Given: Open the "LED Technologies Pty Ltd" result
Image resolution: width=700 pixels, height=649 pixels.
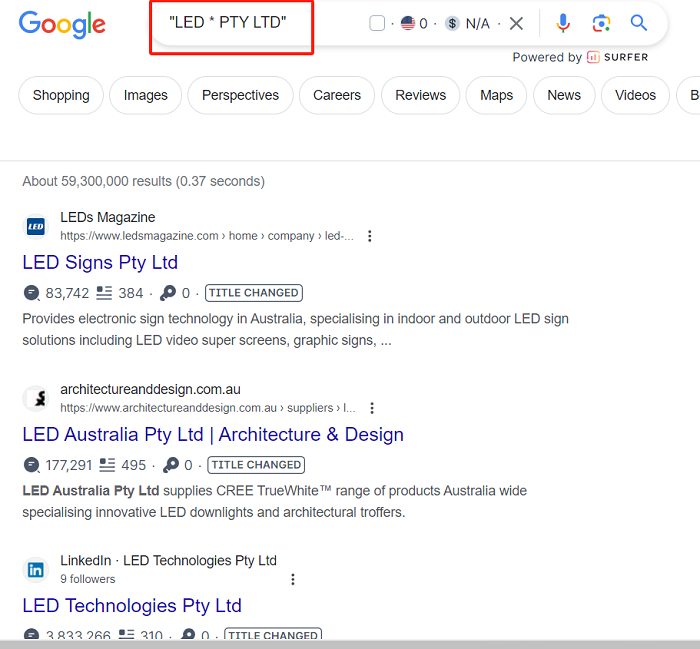Looking at the screenshot, I should (x=132, y=606).
